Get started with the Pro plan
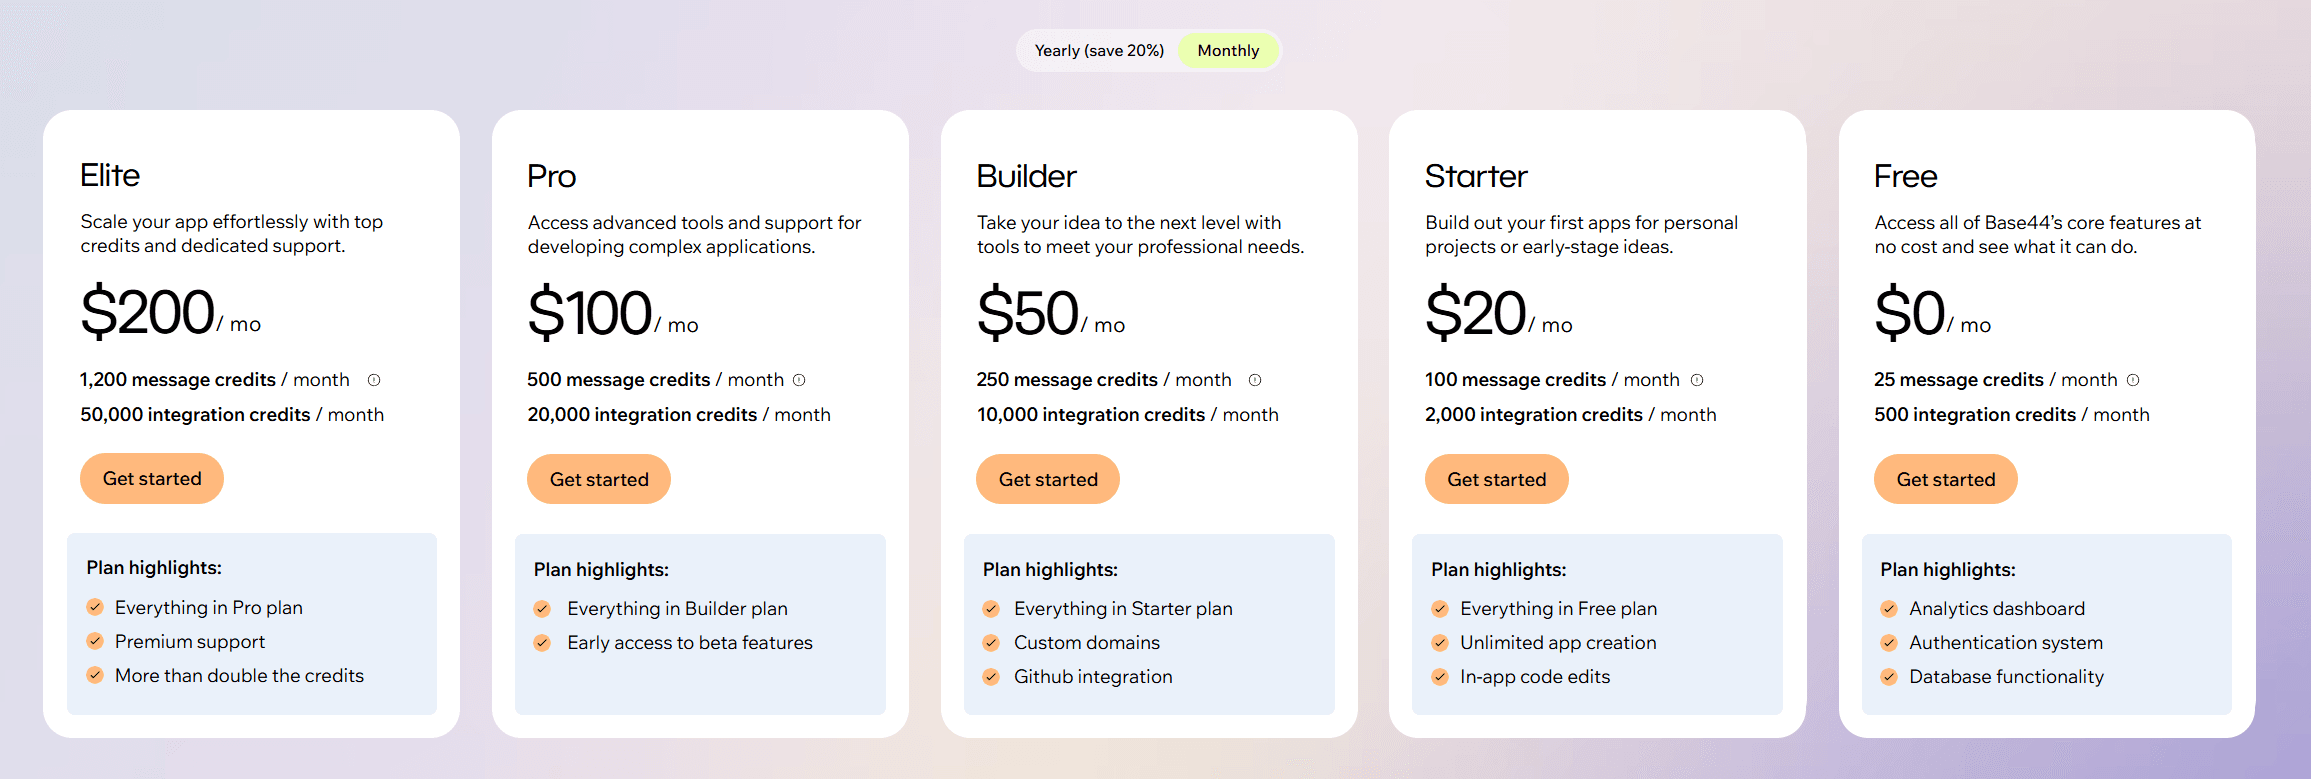Viewport: 2311px width, 779px height. [x=599, y=480]
